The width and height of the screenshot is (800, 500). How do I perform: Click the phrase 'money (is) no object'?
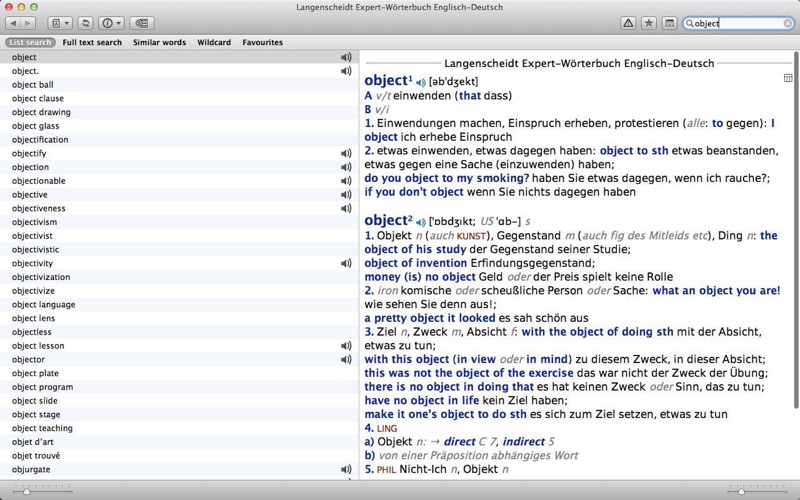[x=420, y=277]
